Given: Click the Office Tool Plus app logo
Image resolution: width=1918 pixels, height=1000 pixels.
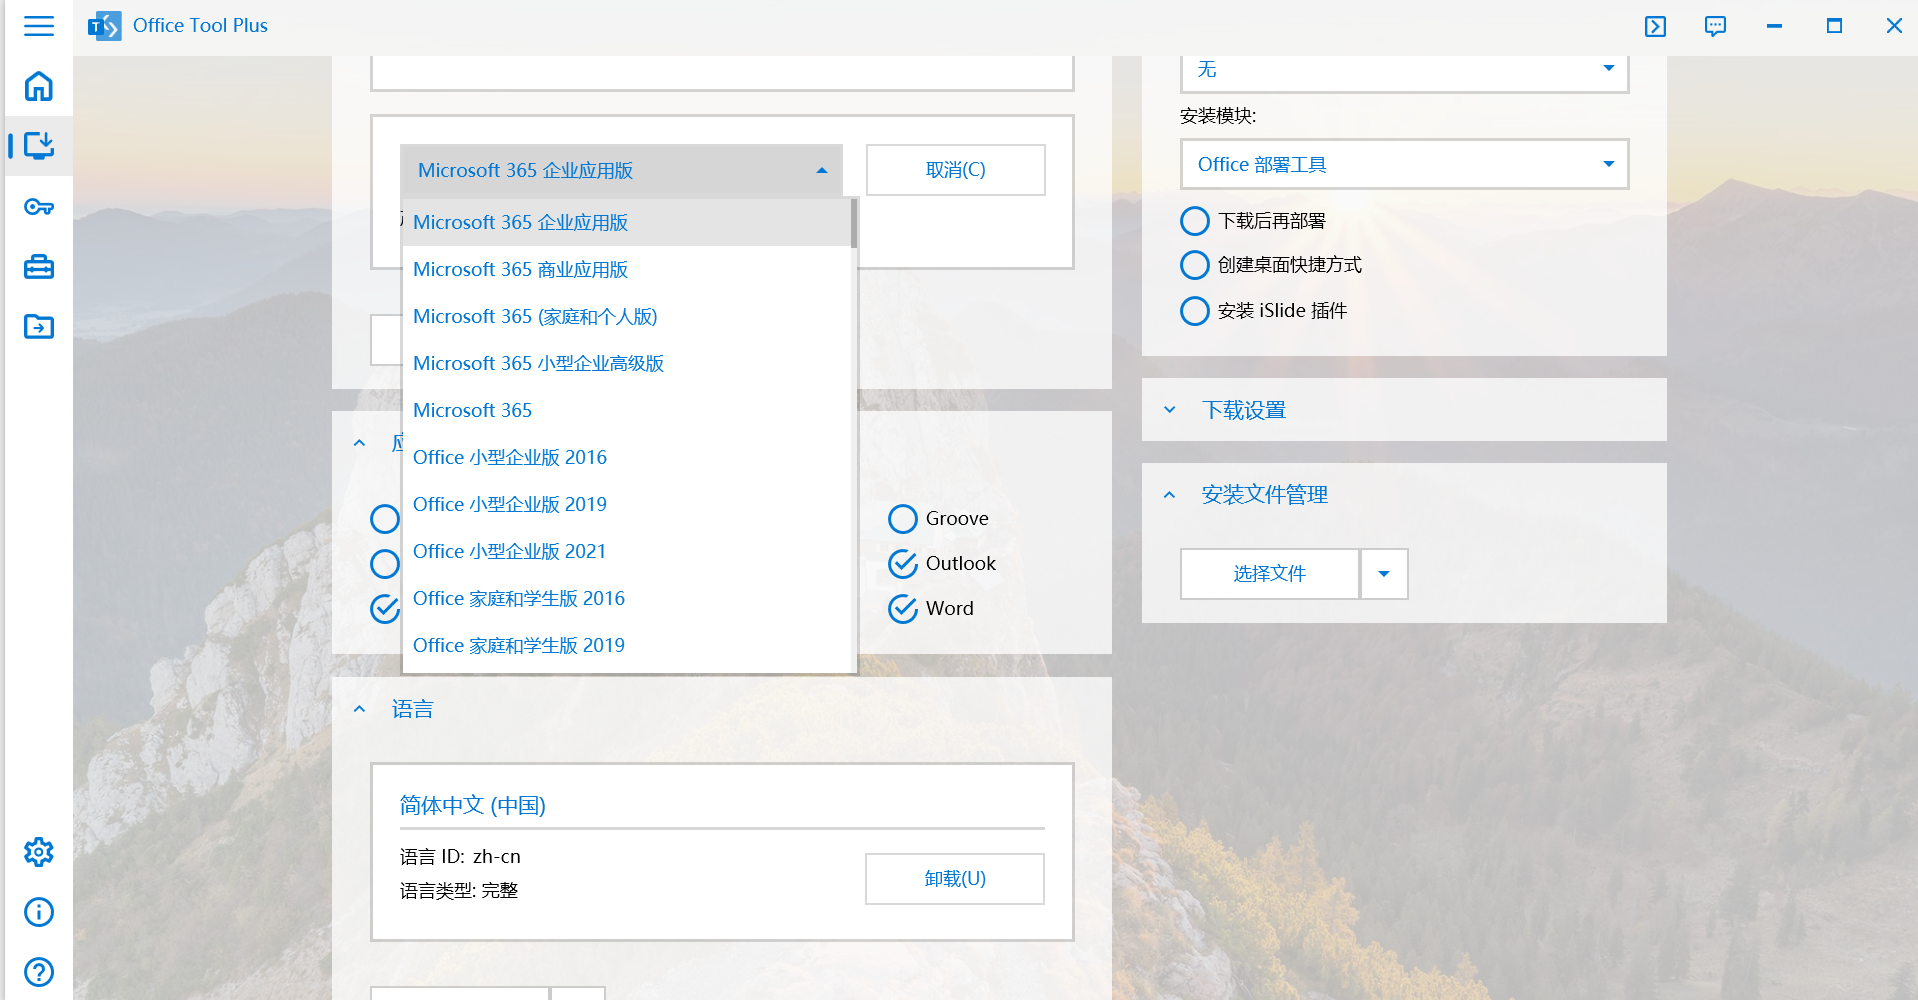Looking at the screenshot, I should pyautogui.click(x=104, y=26).
